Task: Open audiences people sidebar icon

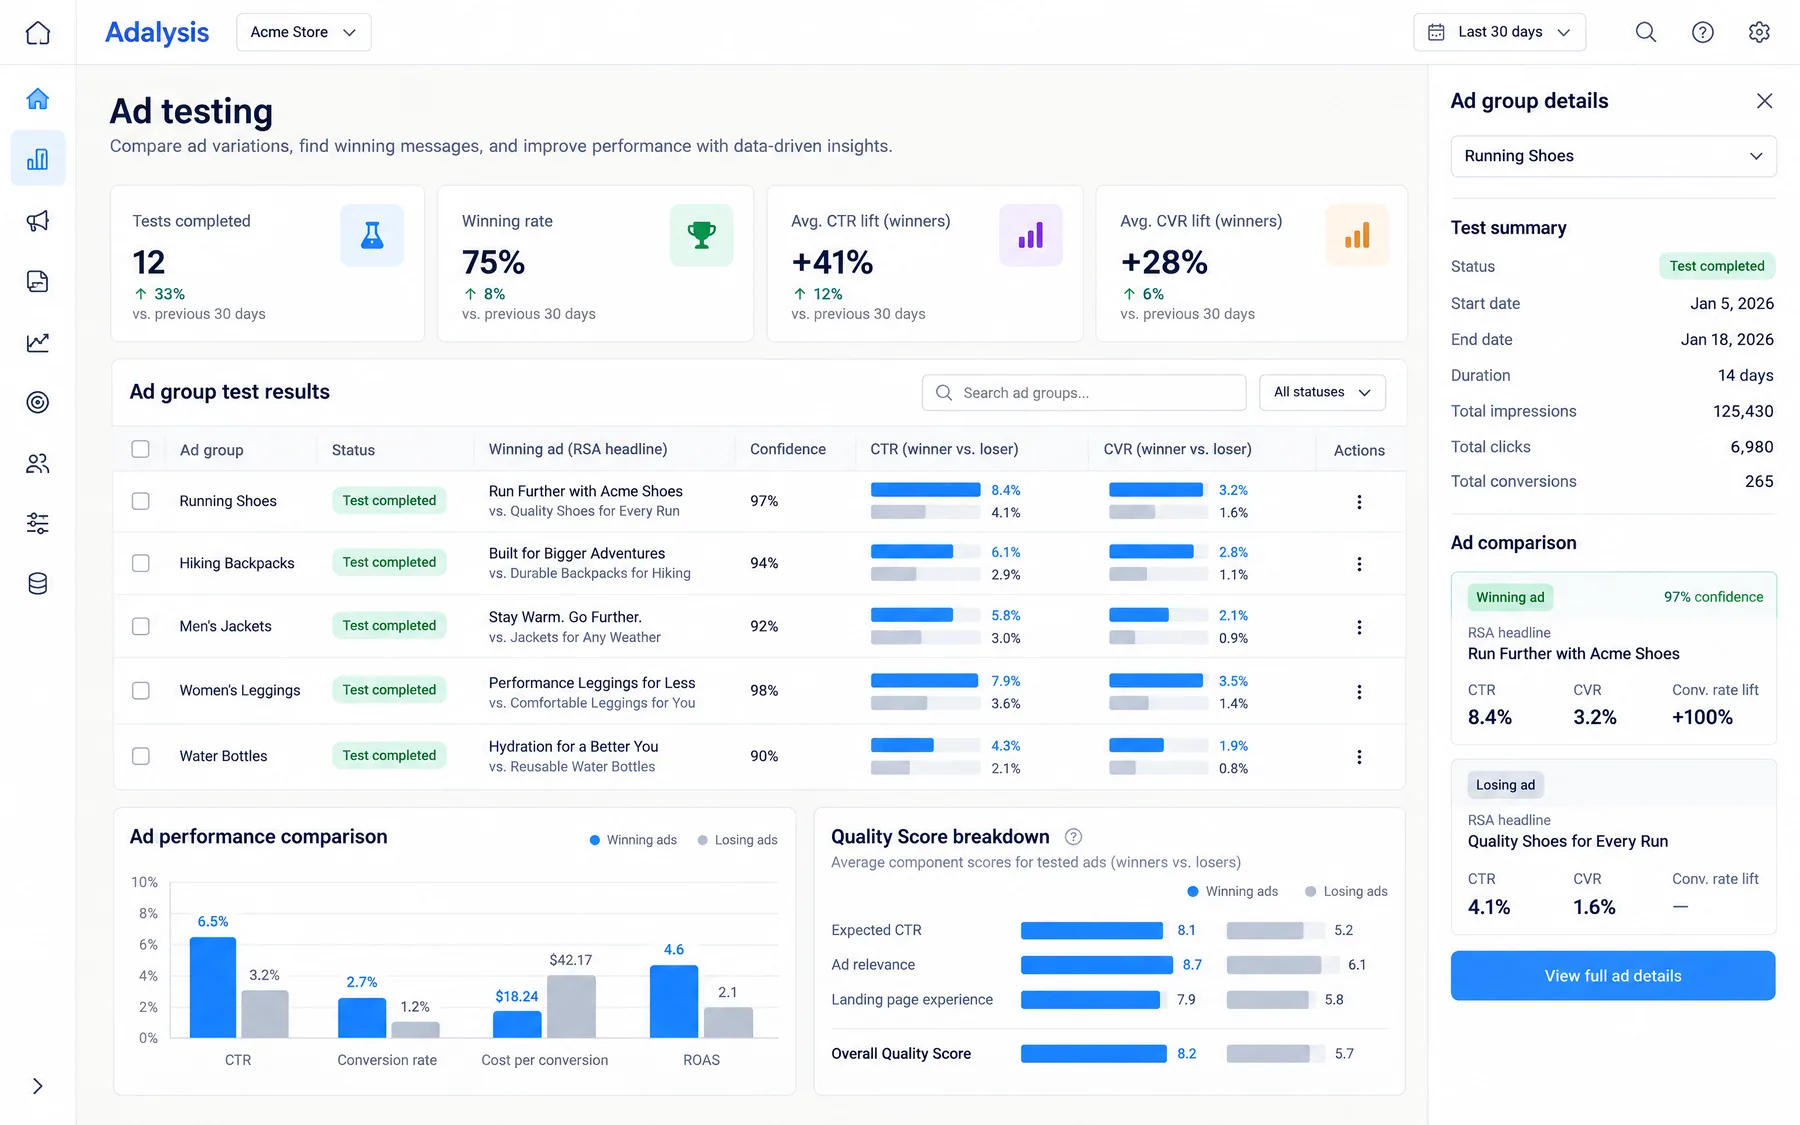Action: (x=38, y=463)
